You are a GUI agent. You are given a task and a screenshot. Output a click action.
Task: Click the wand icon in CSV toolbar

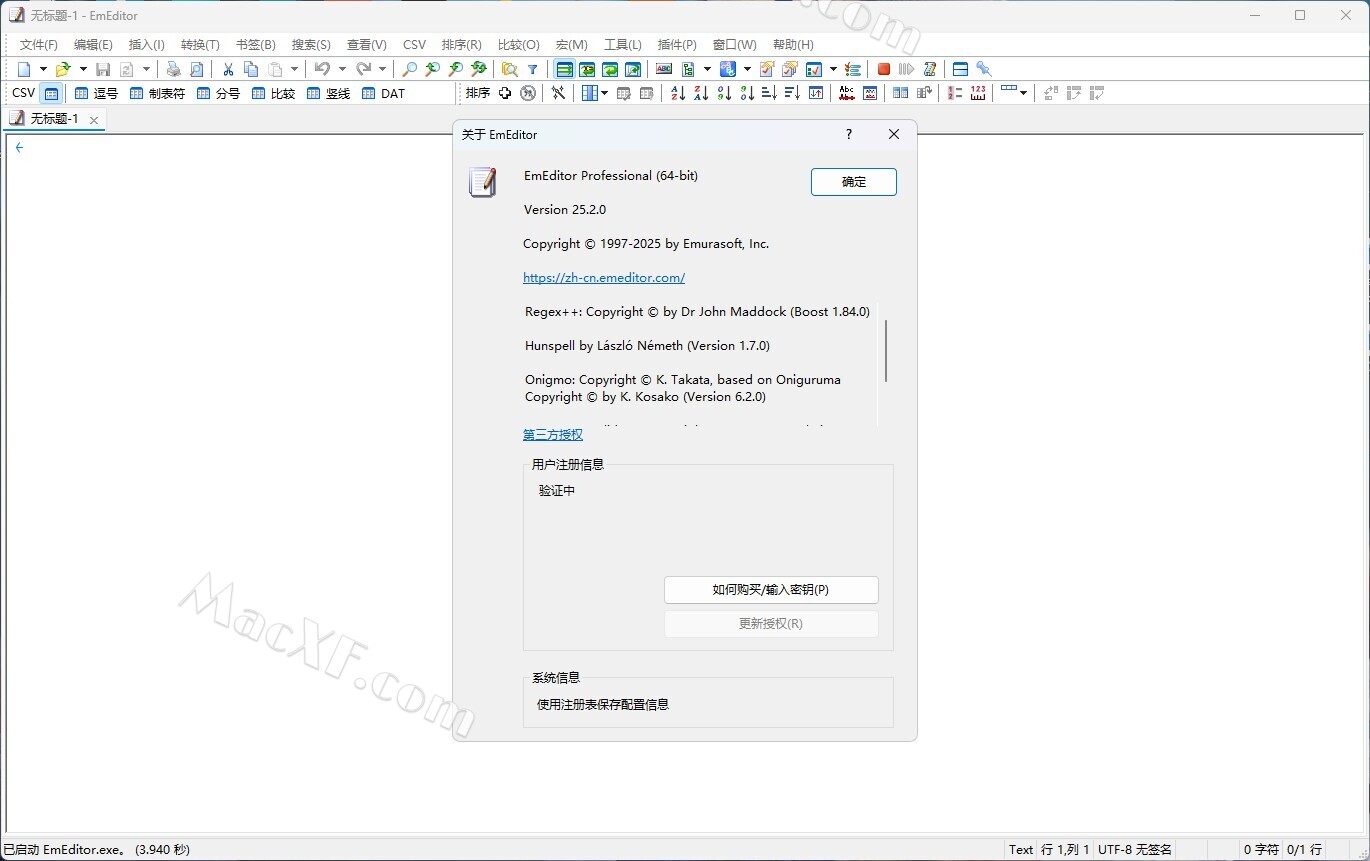pos(558,93)
